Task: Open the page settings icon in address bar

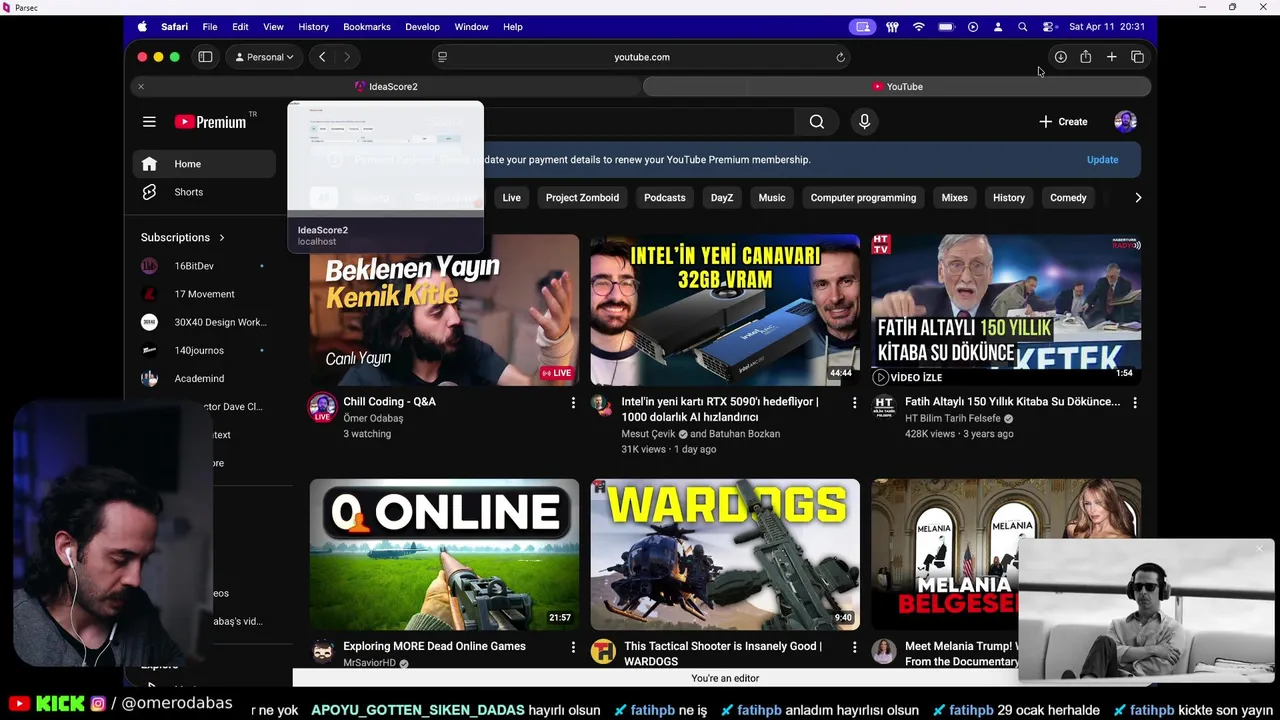Action: click(x=442, y=57)
